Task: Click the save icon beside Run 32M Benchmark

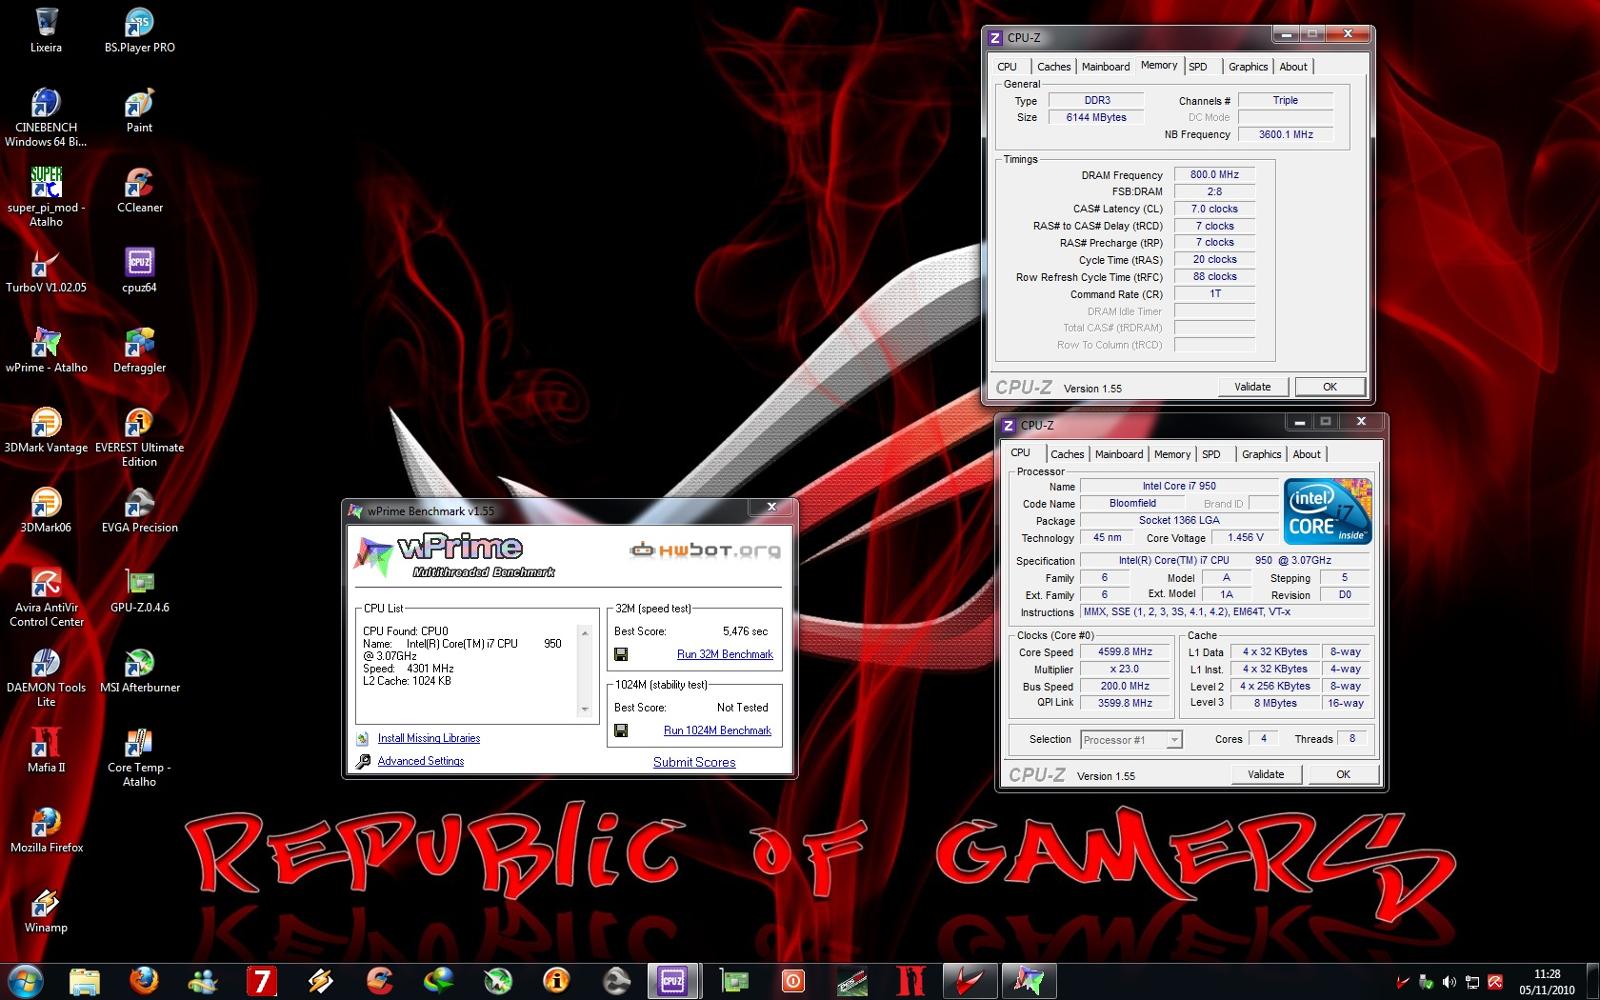Action: [x=621, y=654]
